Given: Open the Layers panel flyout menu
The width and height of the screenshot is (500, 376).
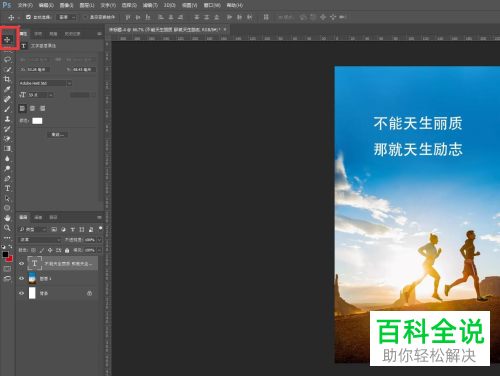Looking at the screenshot, I should click(99, 217).
